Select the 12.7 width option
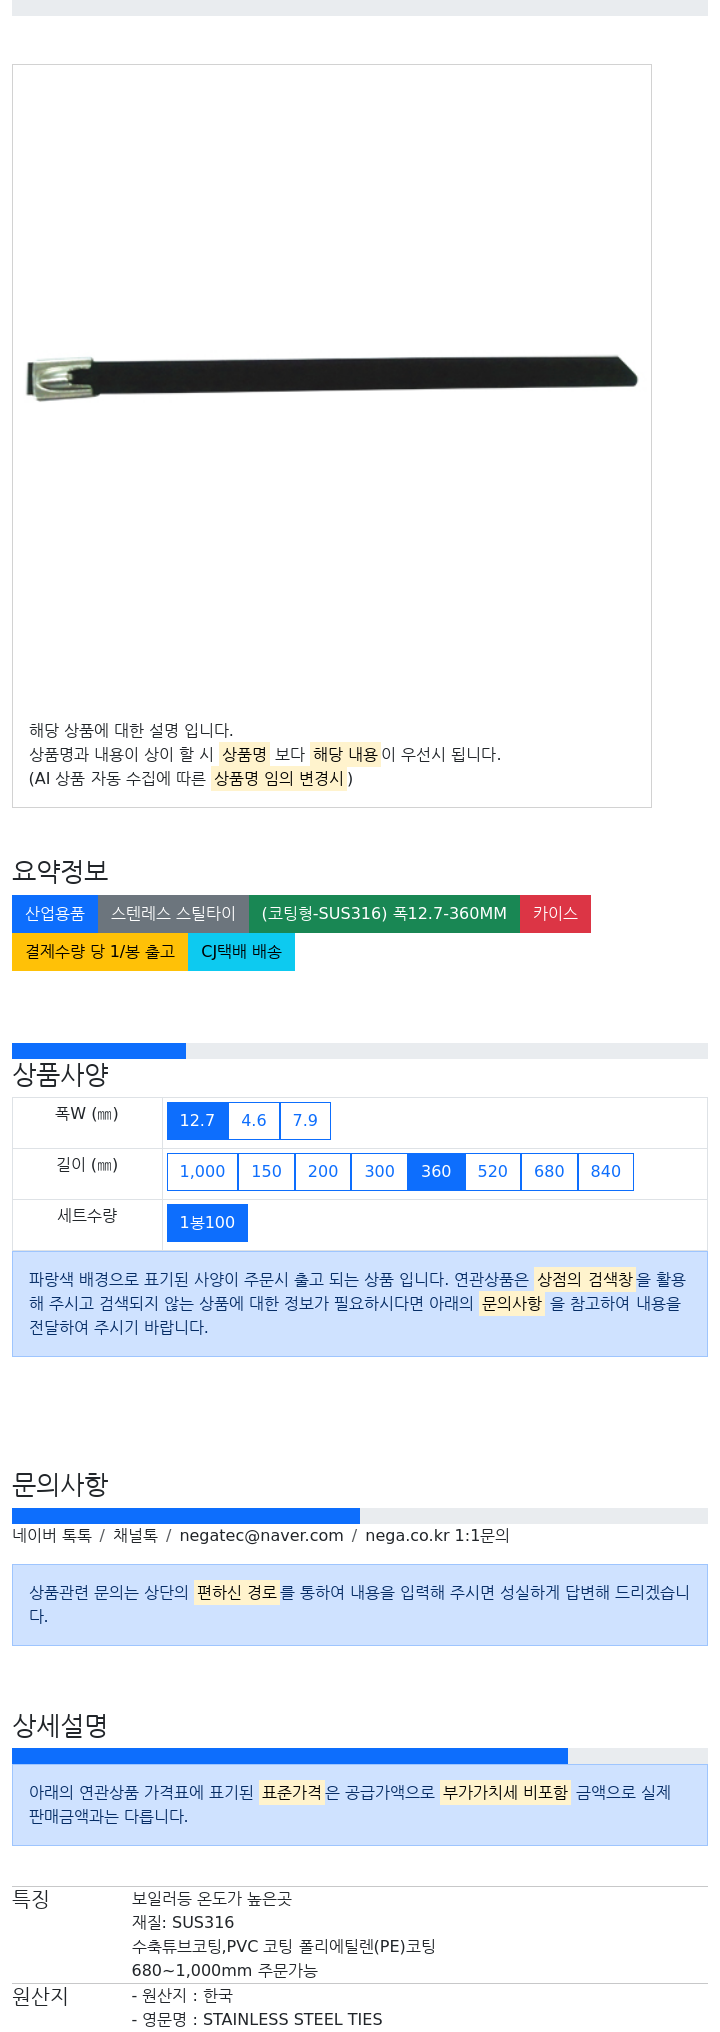Screen dimensions: 720x2032 pos(197,1121)
